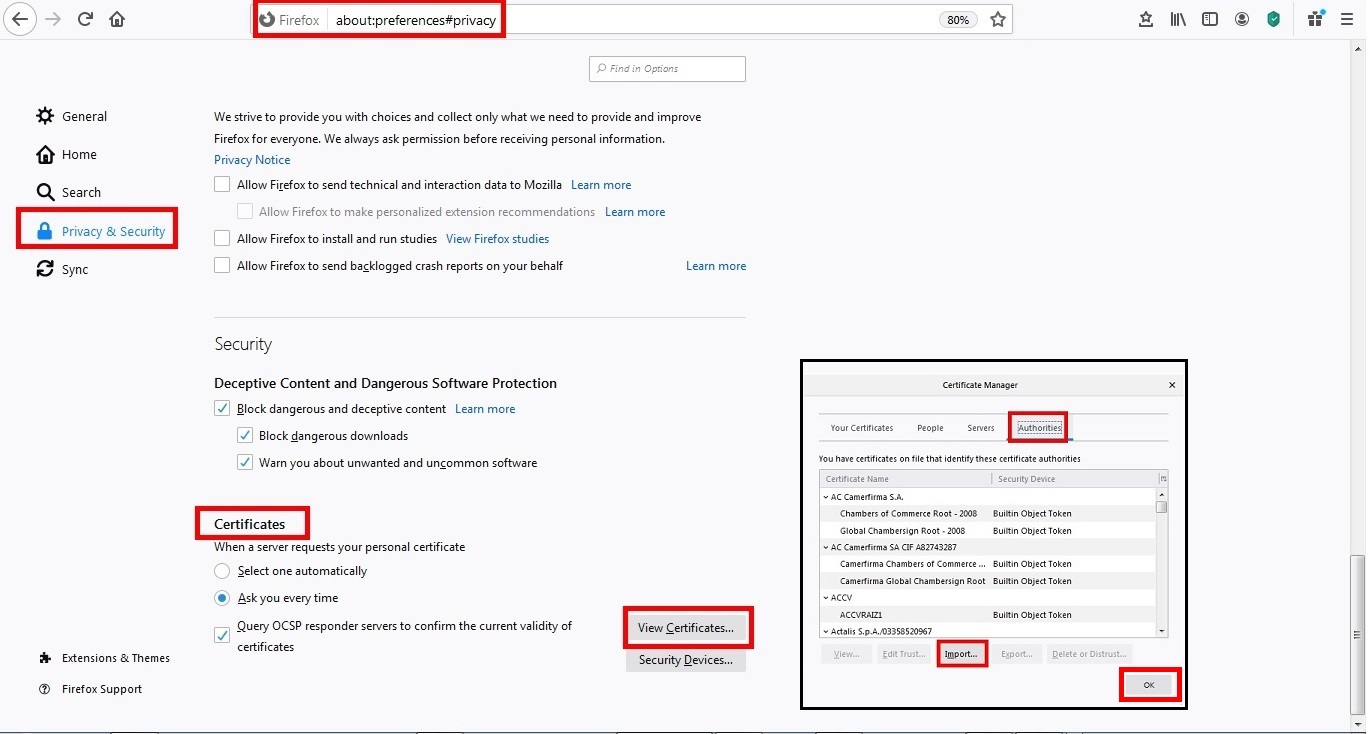Toggle personalized extension recommendations checkbox
The width and height of the screenshot is (1368, 734).
245,212
